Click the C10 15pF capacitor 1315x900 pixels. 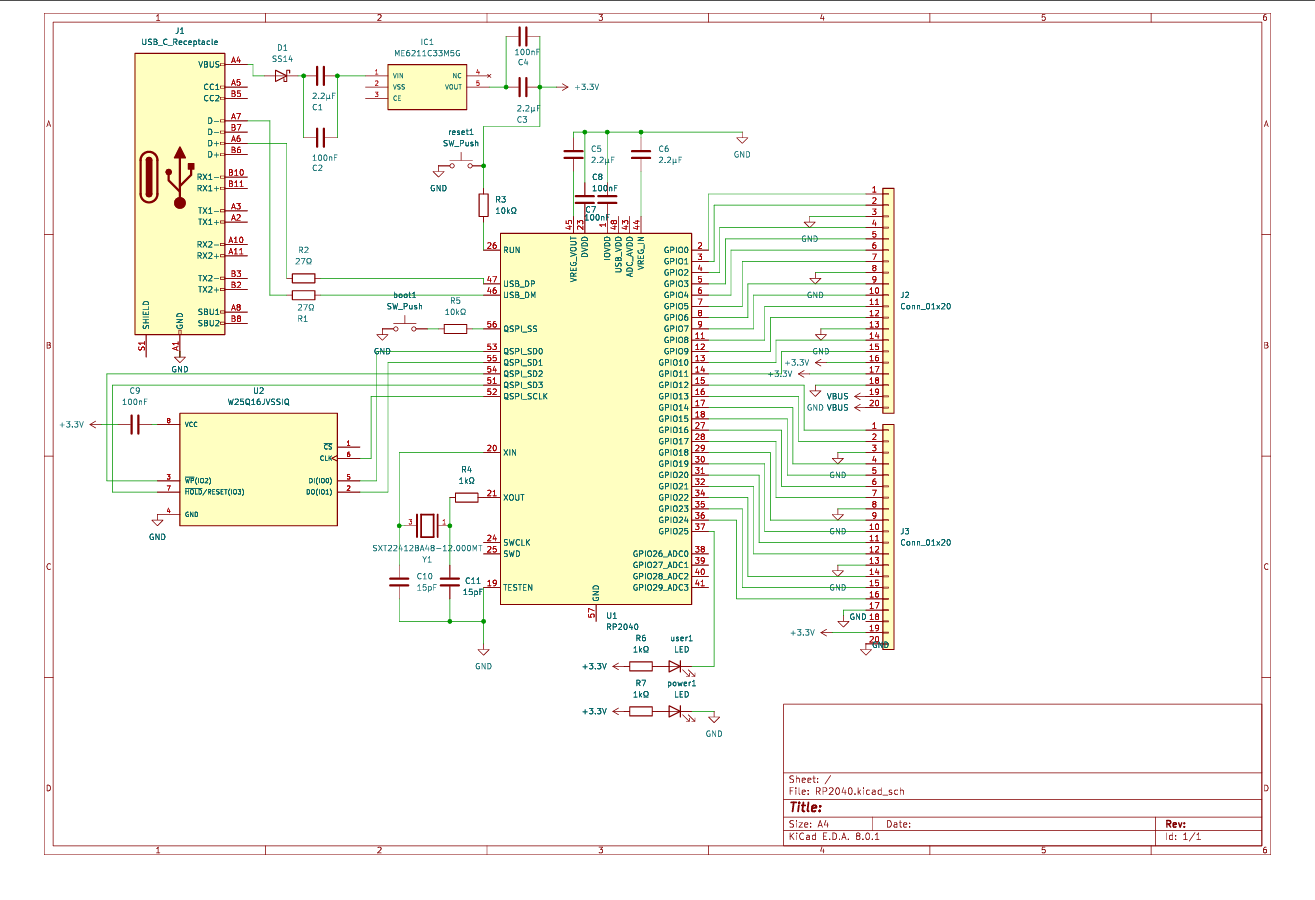(399, 584)
